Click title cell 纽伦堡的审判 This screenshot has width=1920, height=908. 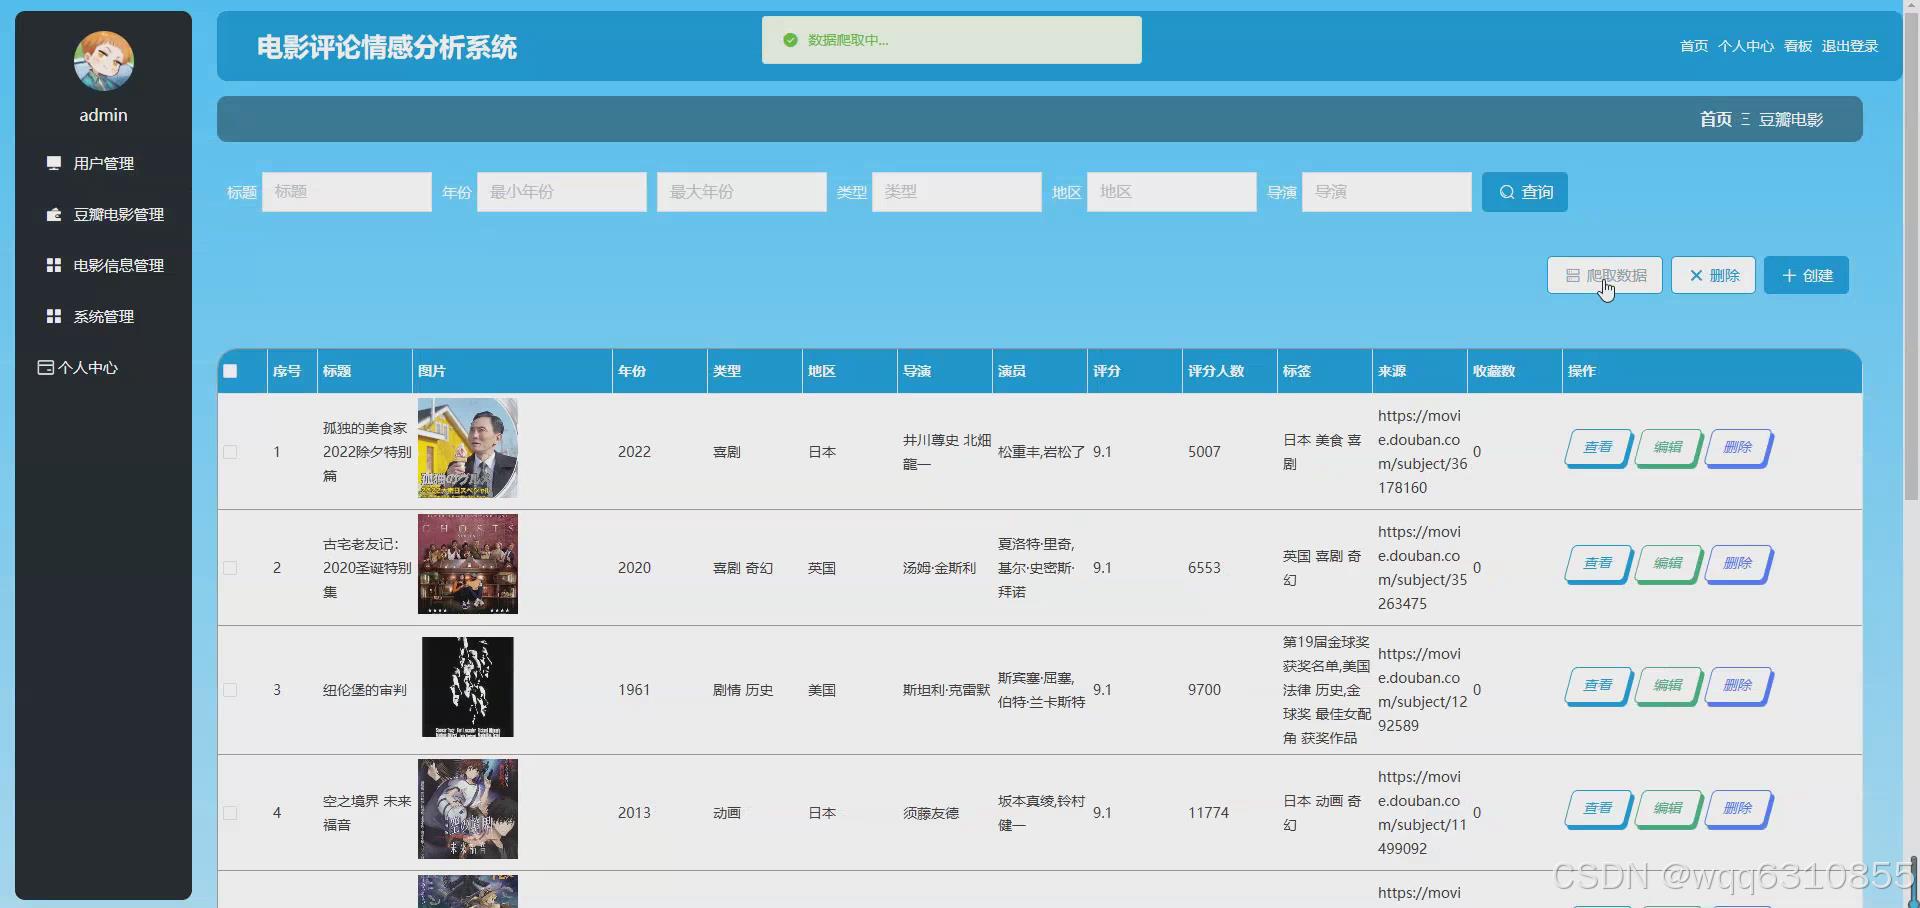[364, 690]
